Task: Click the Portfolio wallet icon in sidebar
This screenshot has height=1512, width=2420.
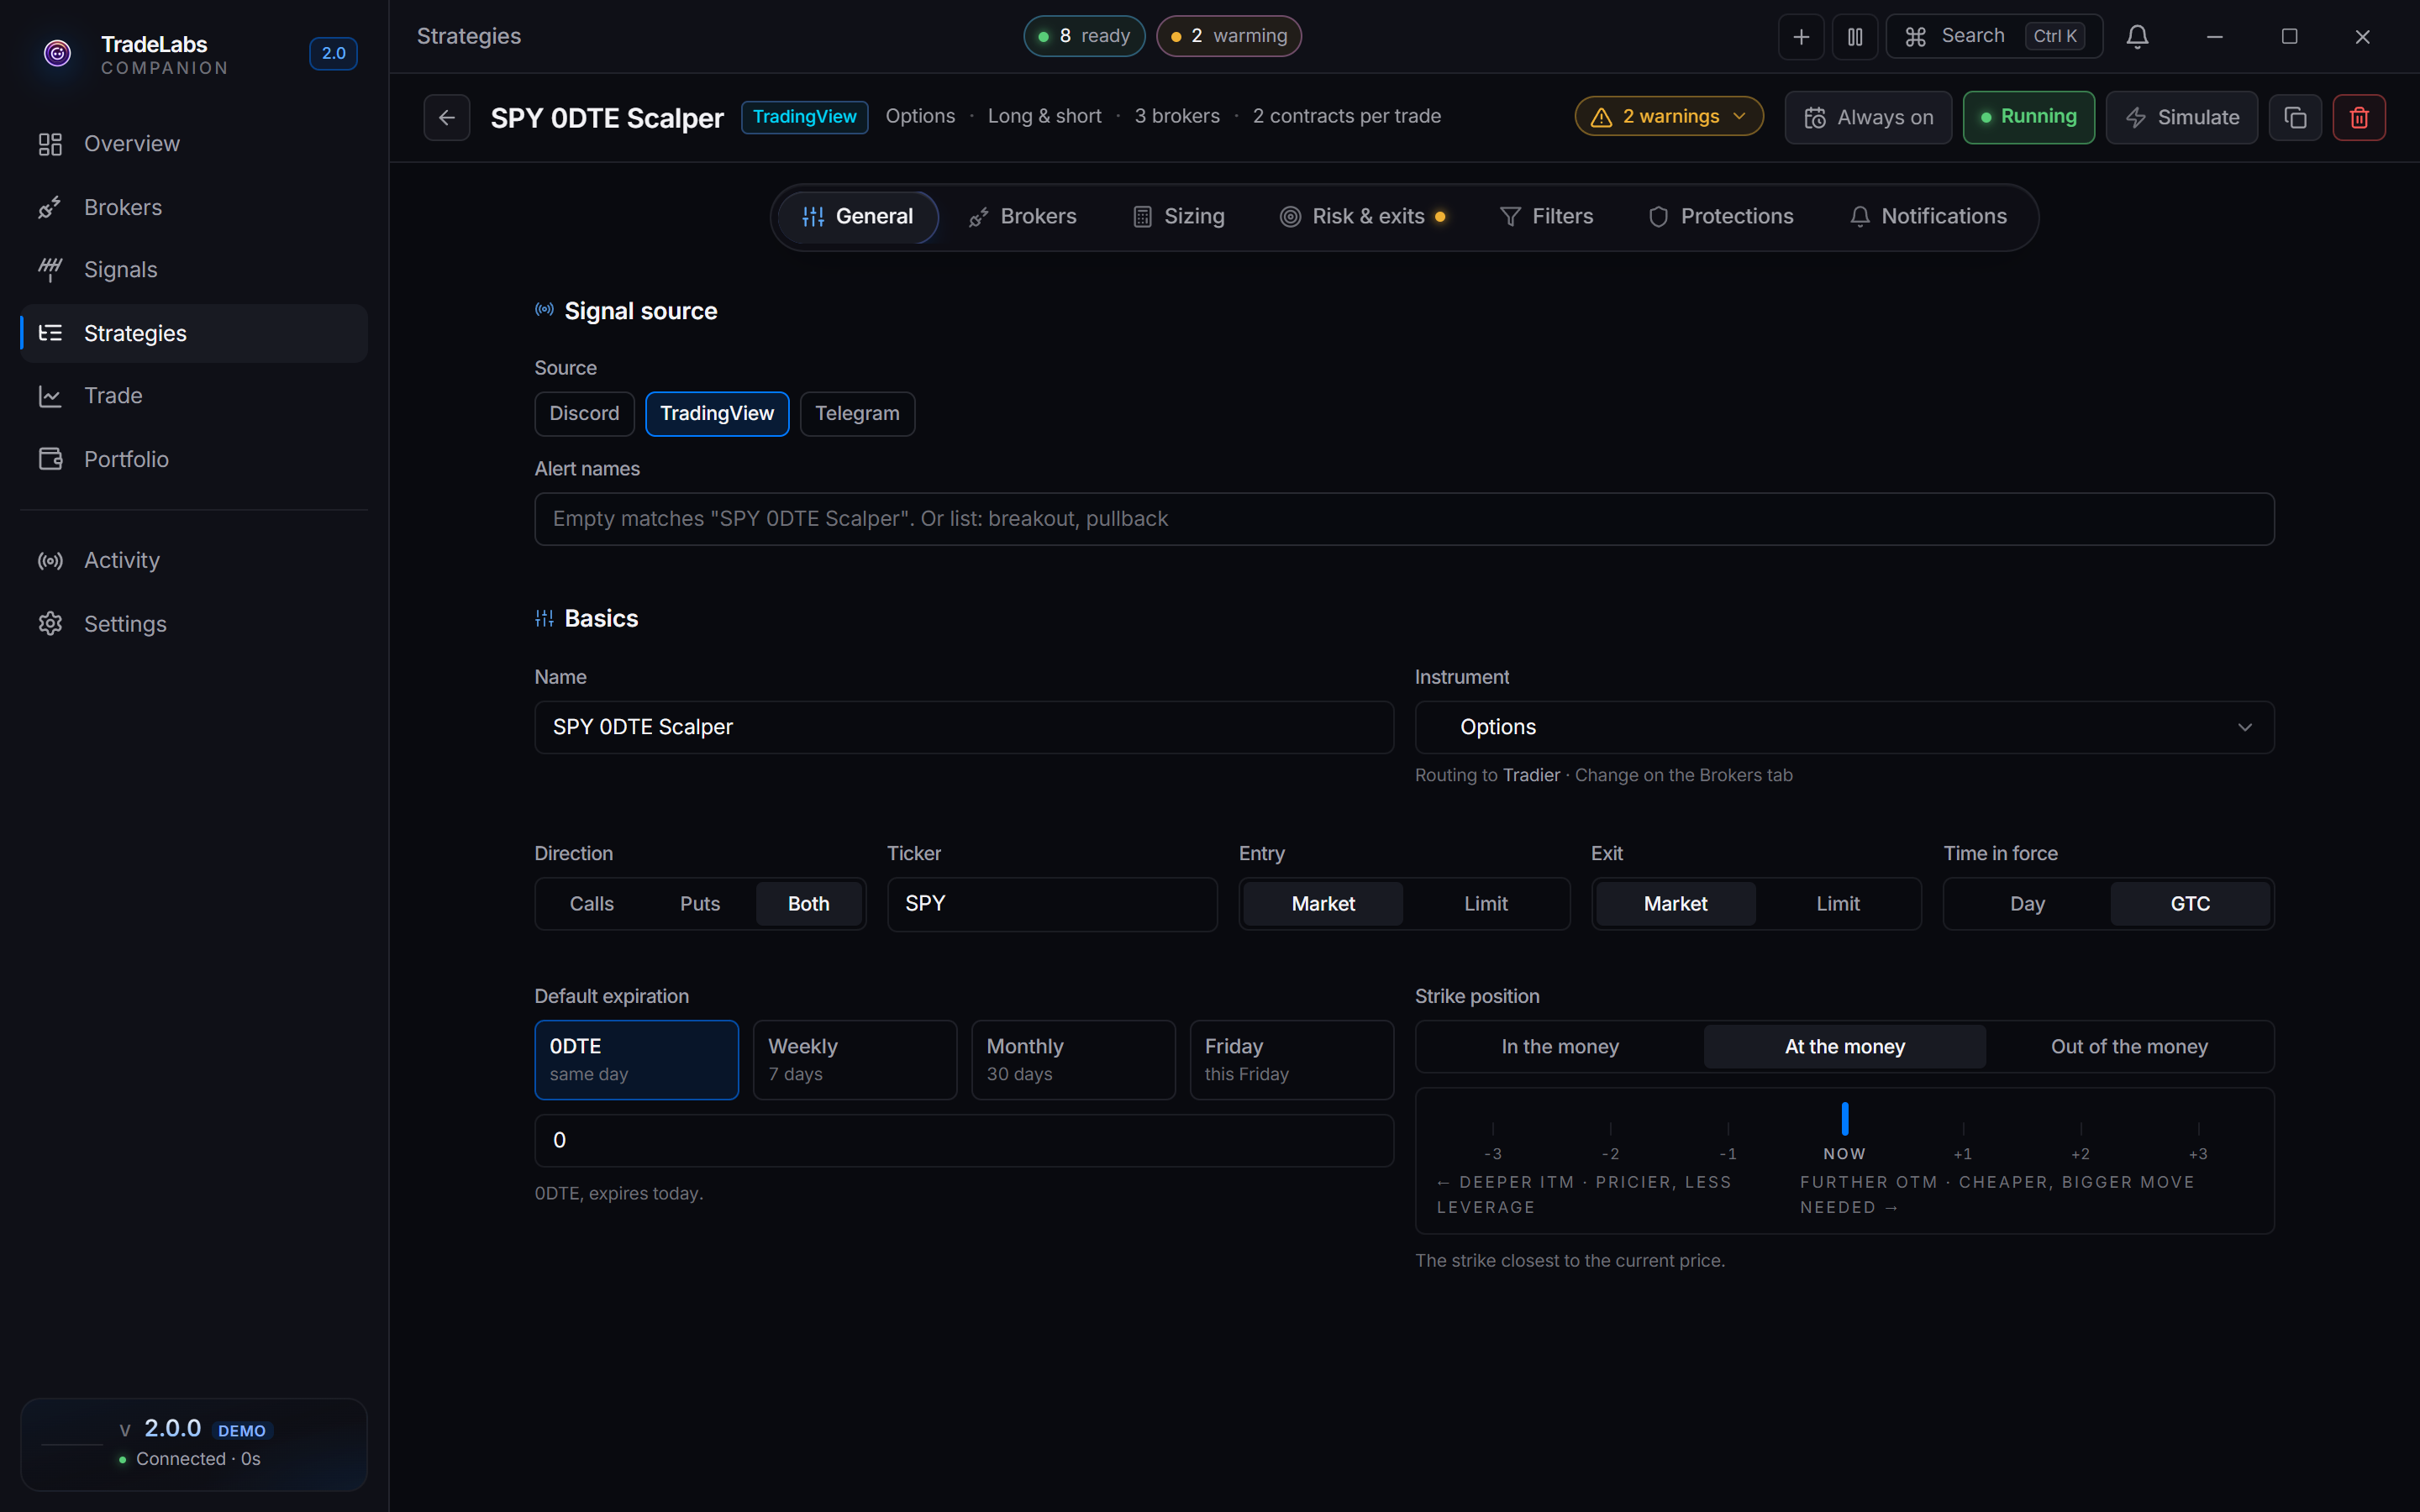Action: click(50, 459)
